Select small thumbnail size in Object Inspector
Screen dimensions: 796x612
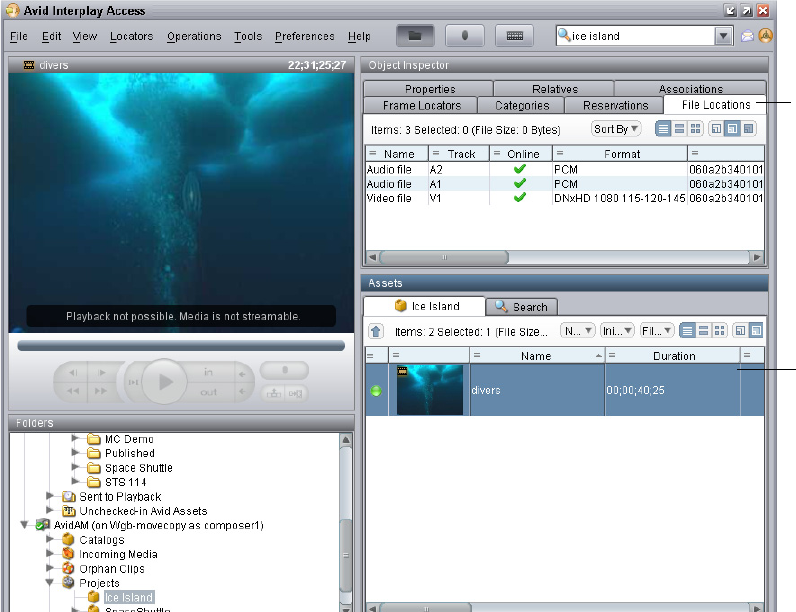click(716, 129)
